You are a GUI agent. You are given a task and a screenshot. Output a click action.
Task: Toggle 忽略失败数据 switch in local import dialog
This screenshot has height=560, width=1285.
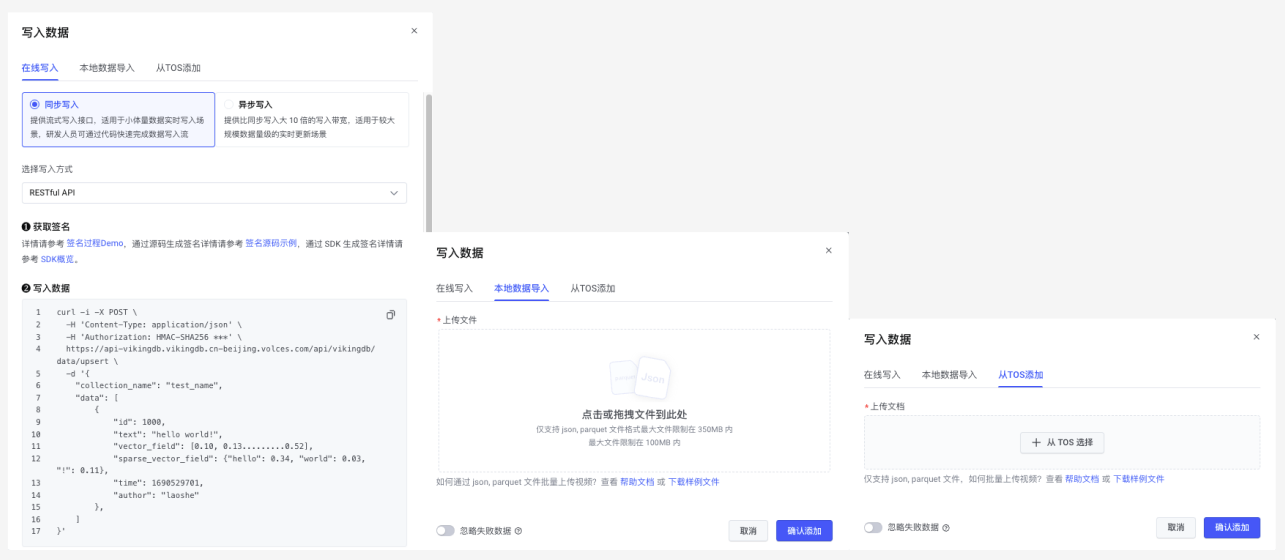[445, 531]
